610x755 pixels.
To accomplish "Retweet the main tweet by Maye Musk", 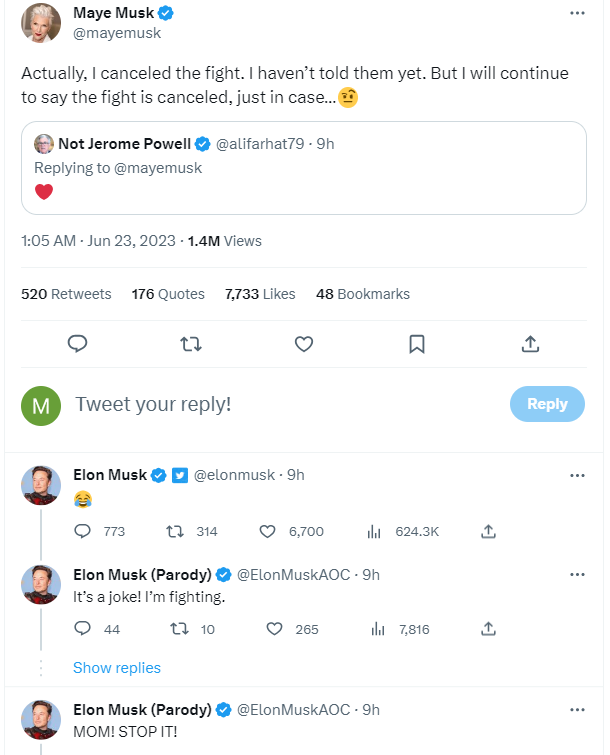I will (x=191, y=344).
